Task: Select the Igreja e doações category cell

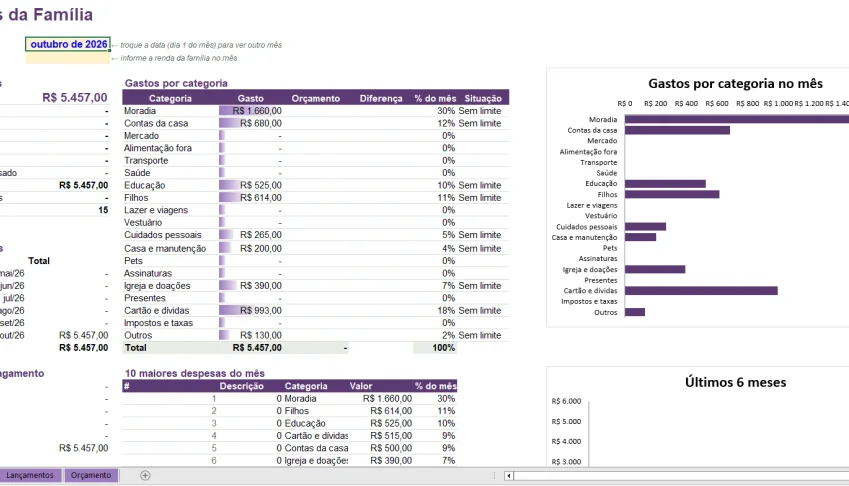Action: (x=171, y=286)
